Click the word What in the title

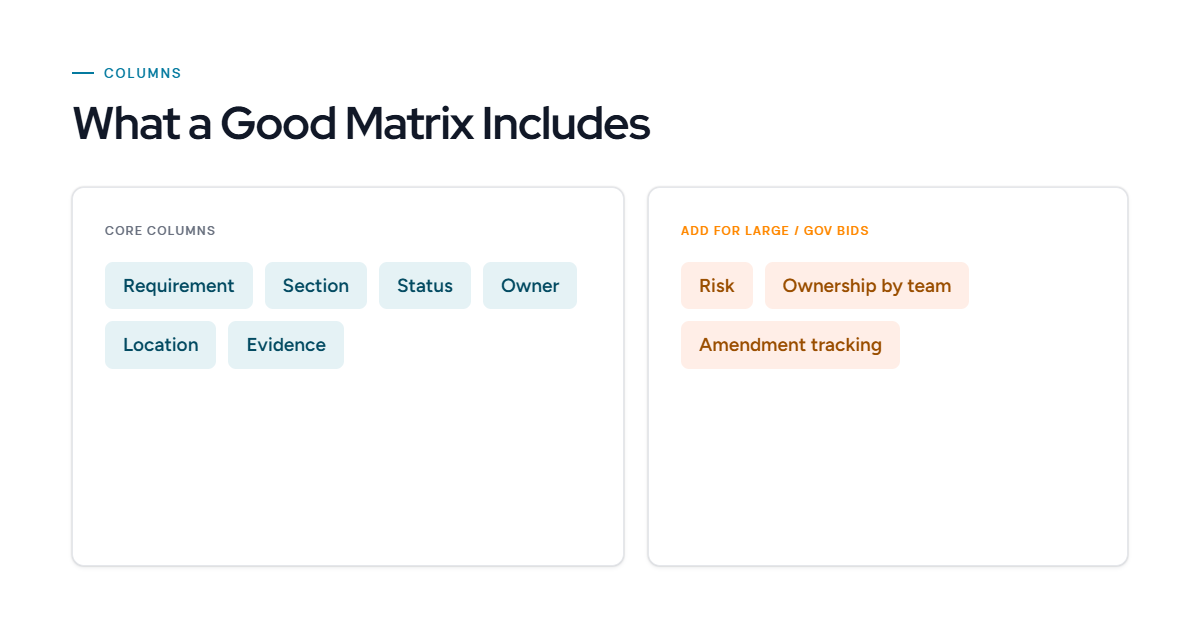[127, 124]
